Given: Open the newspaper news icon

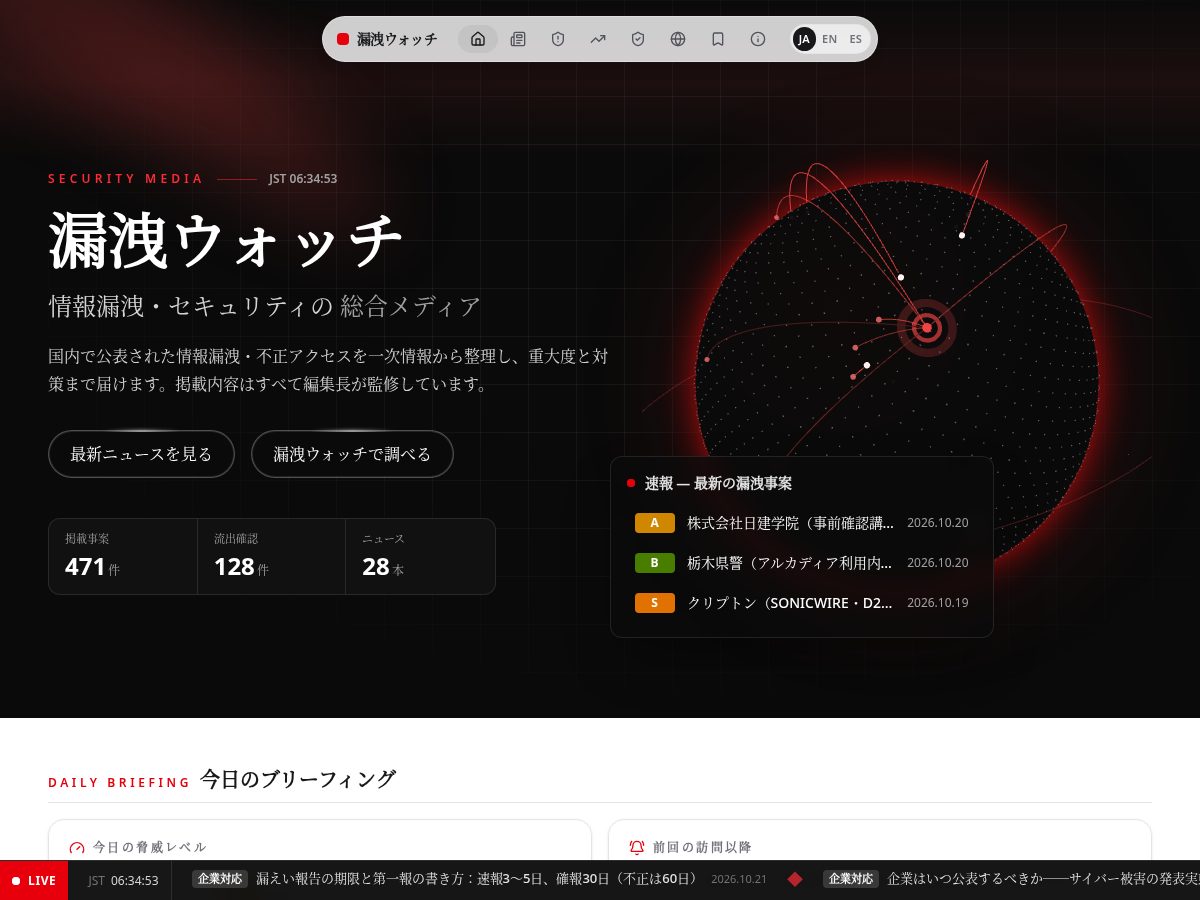Looking at the screenshot, I should [x=518, y=39].
